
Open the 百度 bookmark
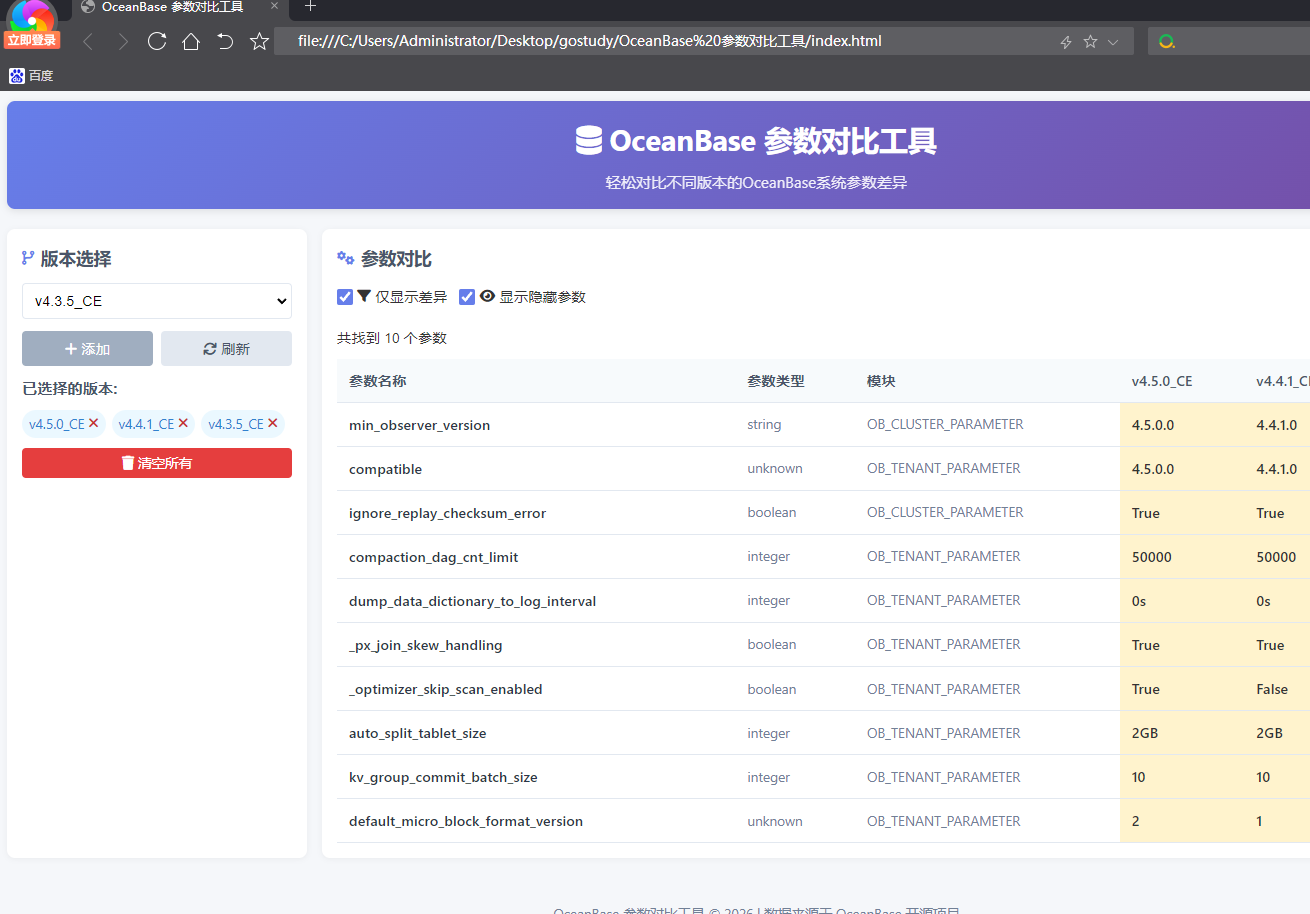point(31,76)
